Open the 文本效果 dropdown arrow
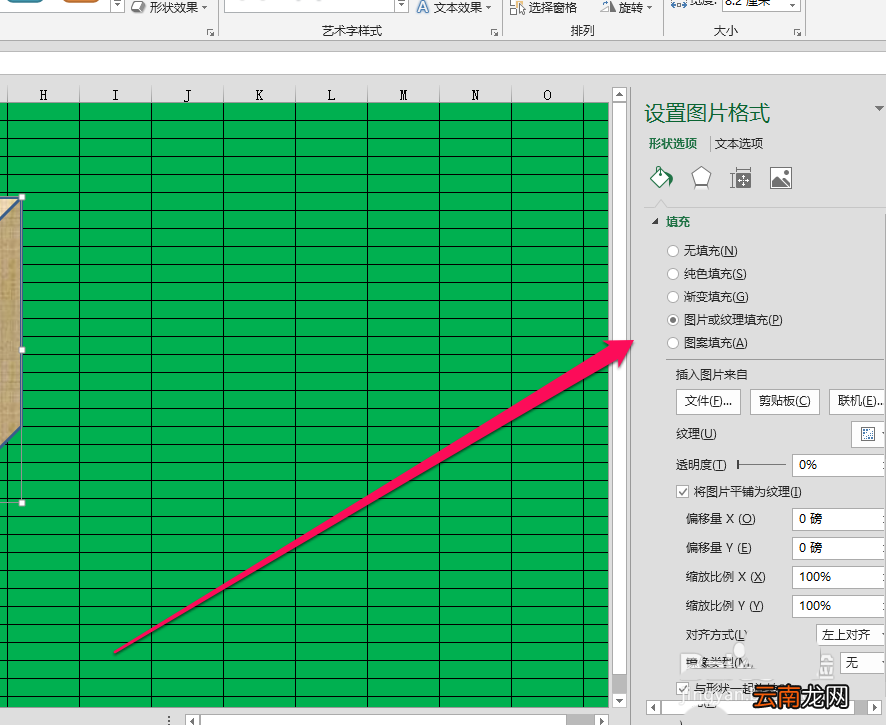The height and width of the screenshot is (725, 886). click(x=488, y=8)
